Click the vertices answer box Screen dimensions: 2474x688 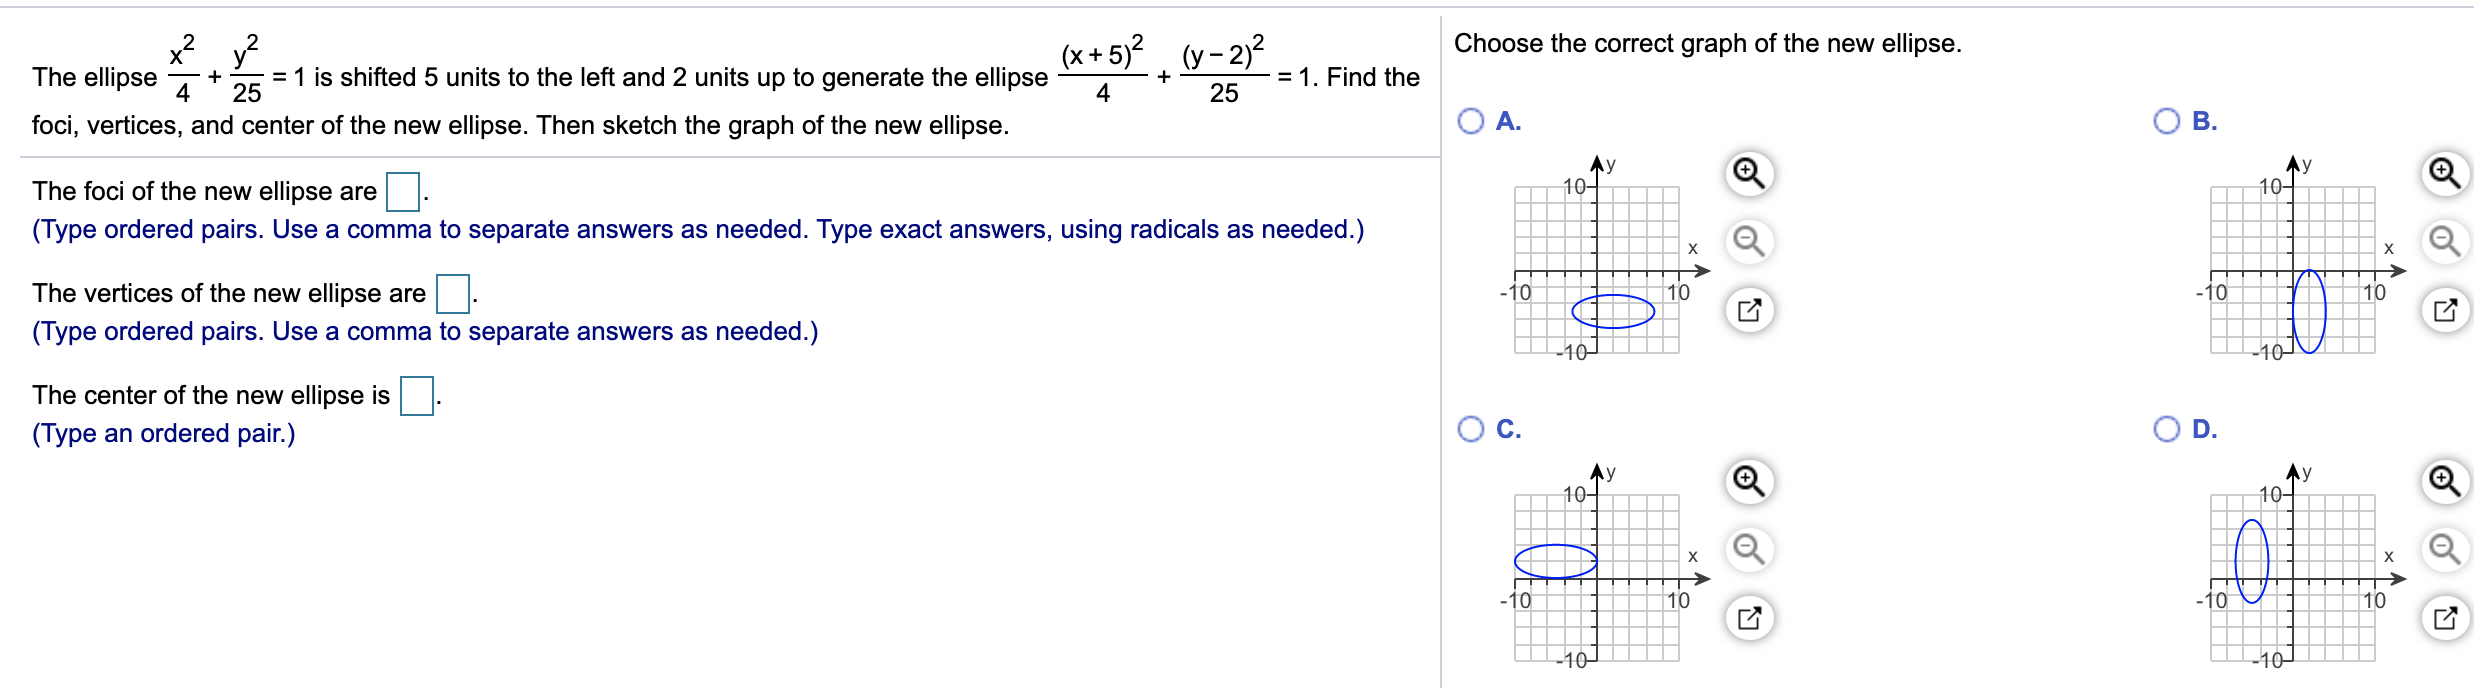[x=452, y=293]
